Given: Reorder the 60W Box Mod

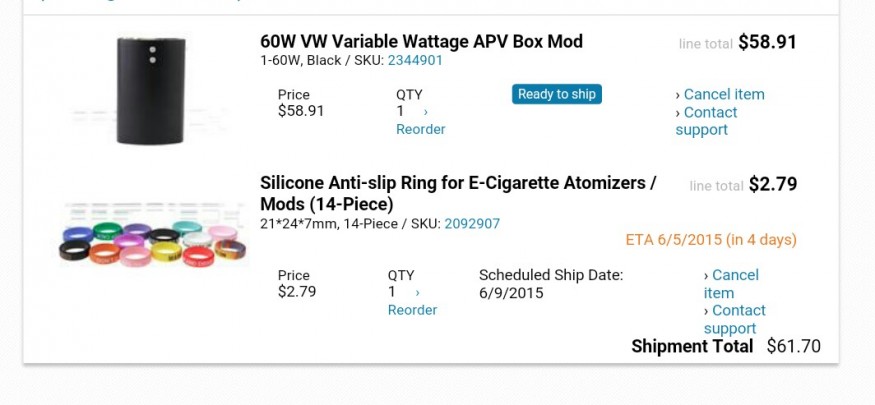Looking at the screenshot, I should pos(420,129).
